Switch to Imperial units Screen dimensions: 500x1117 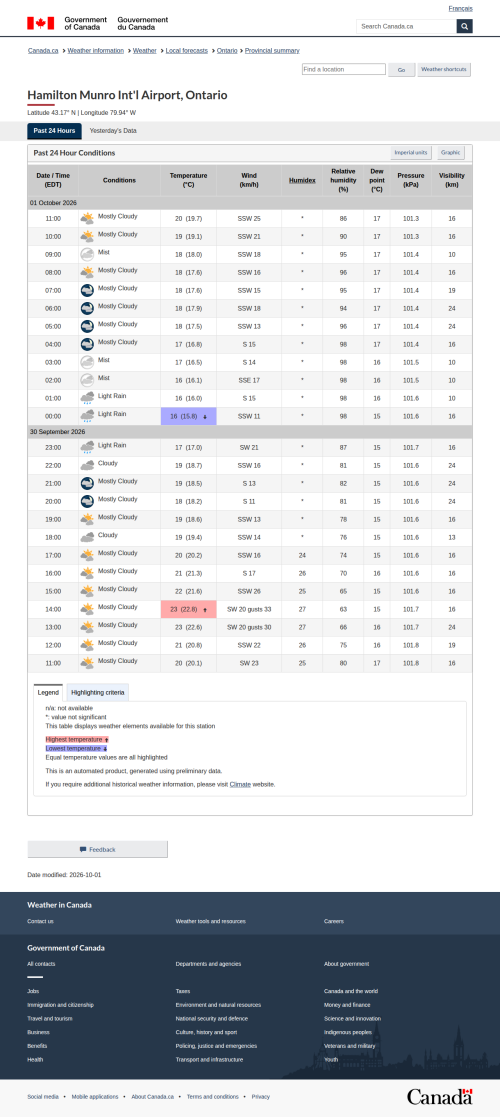pos(411,152)
